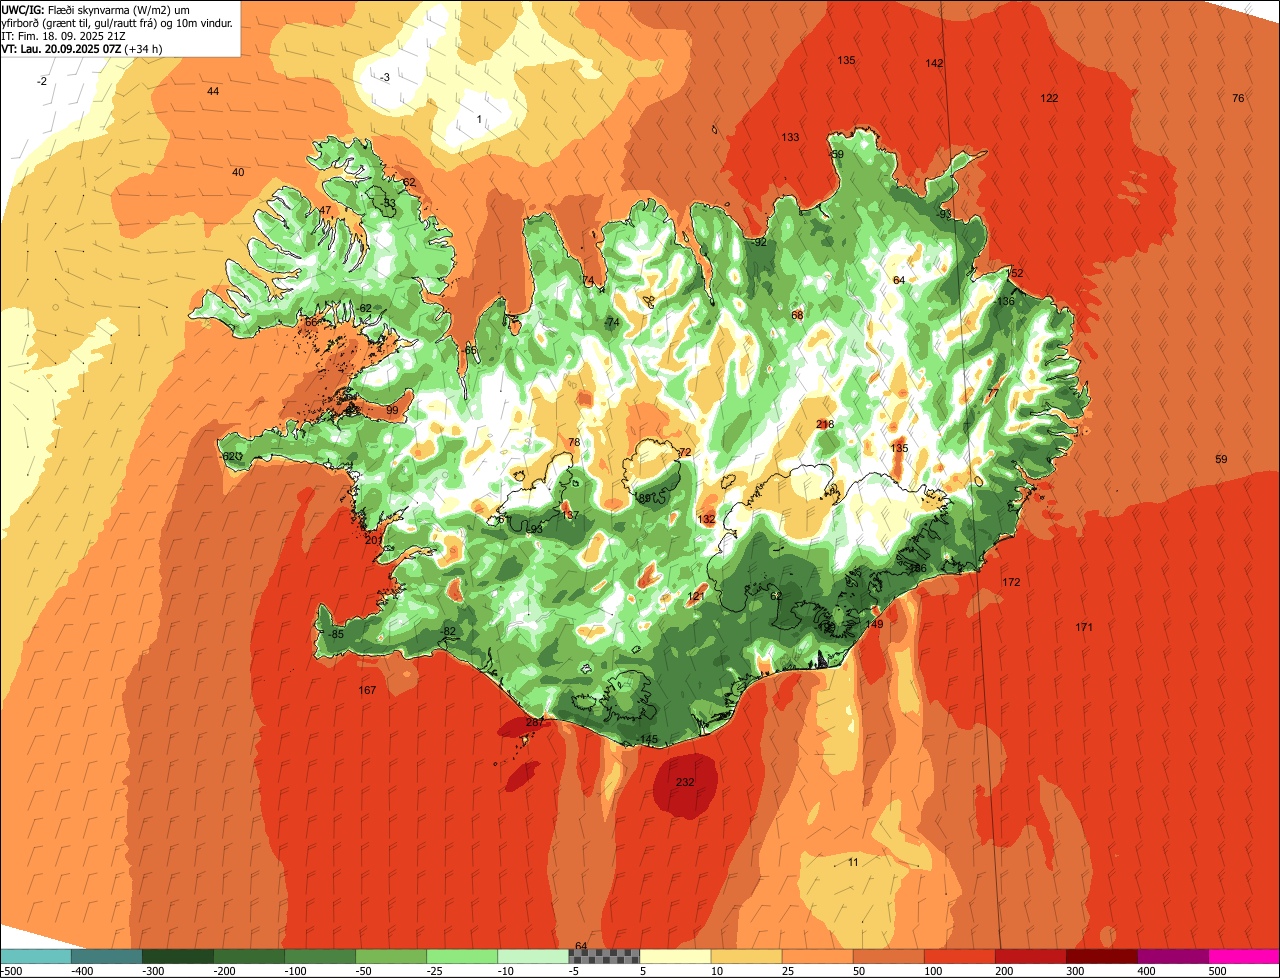Click the 10 to 25 yellow-orange swatch
The image size is (1280, 978).
coord(746,956)
